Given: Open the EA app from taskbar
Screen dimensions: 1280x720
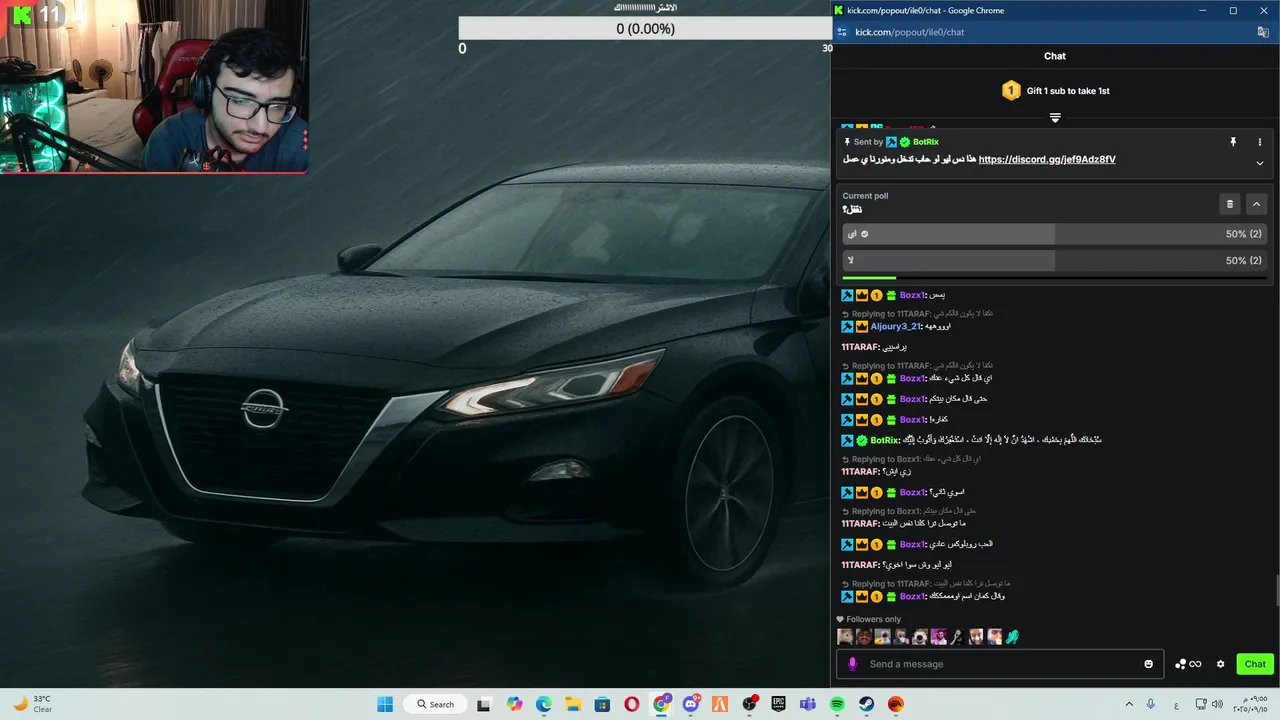Looking at the screenshot, I should 895,704.
